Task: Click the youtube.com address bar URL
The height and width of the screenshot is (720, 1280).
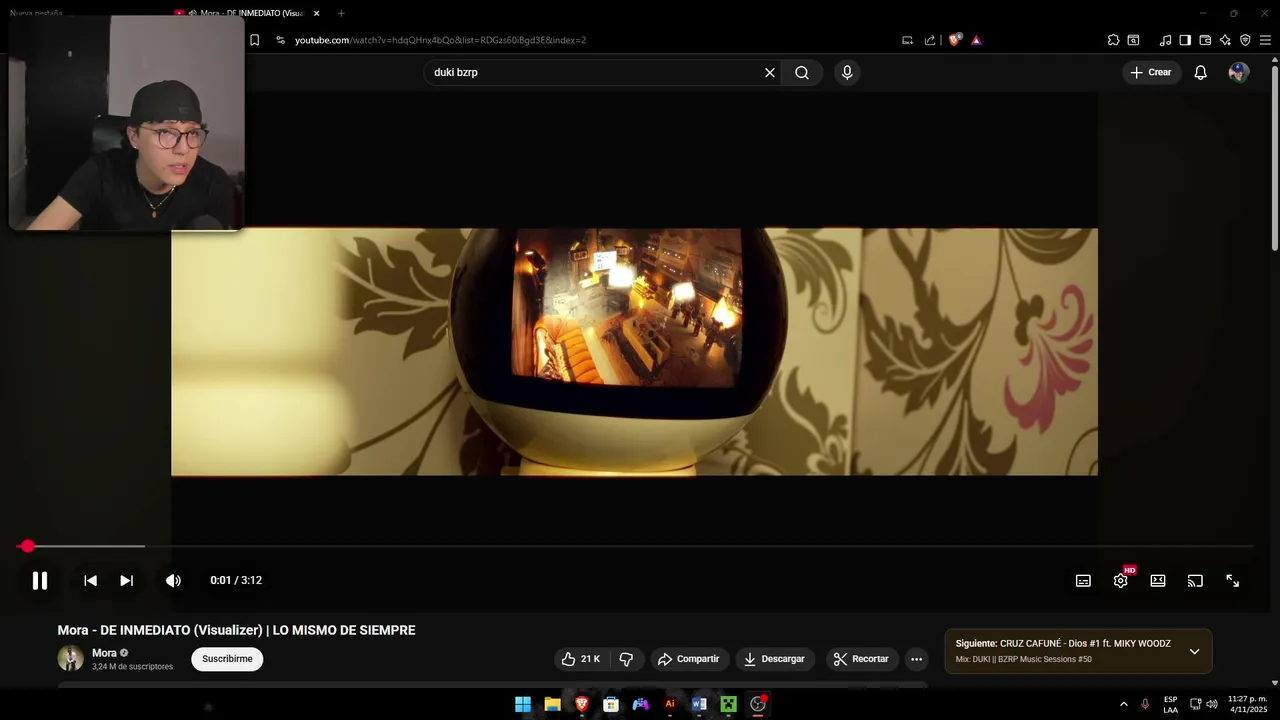Action: (x=440, y=40)
